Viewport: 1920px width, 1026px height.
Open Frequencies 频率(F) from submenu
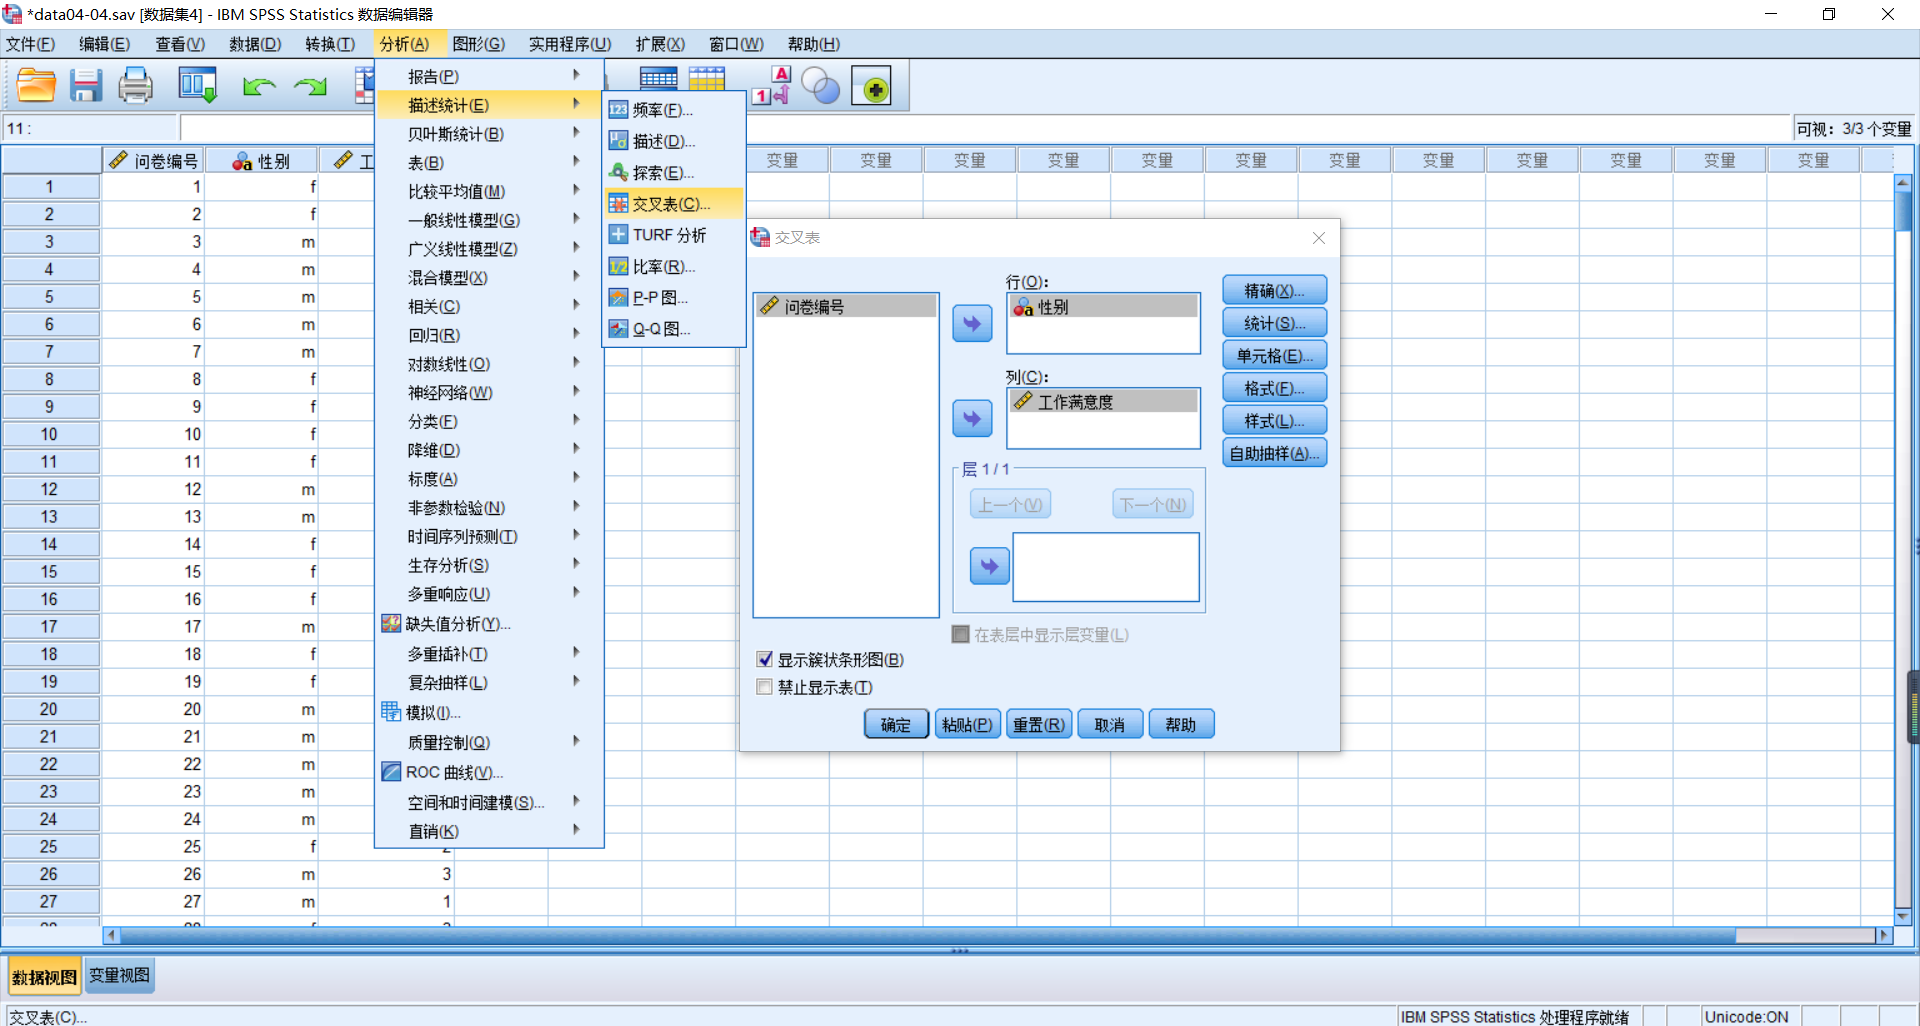674,110
